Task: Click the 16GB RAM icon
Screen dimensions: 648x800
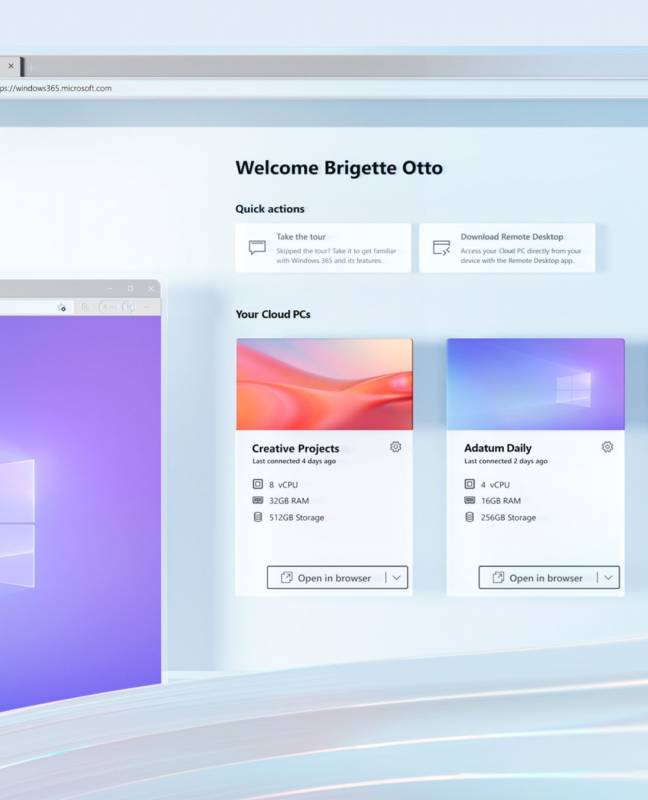Action: 469,500
